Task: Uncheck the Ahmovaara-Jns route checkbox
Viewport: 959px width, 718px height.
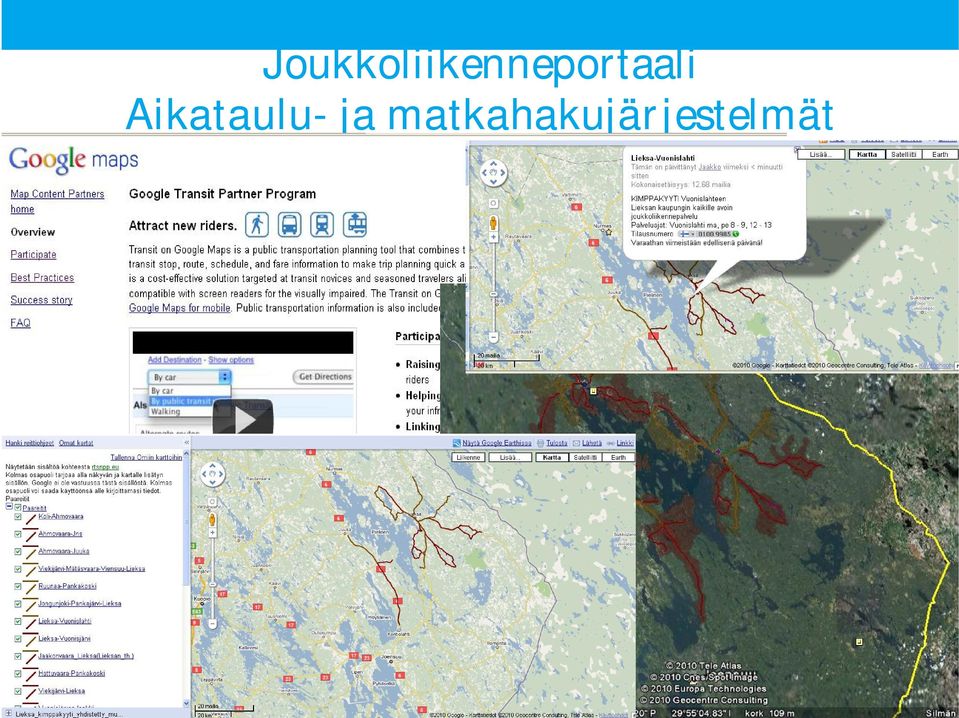Action: click(x=18, y=534)
